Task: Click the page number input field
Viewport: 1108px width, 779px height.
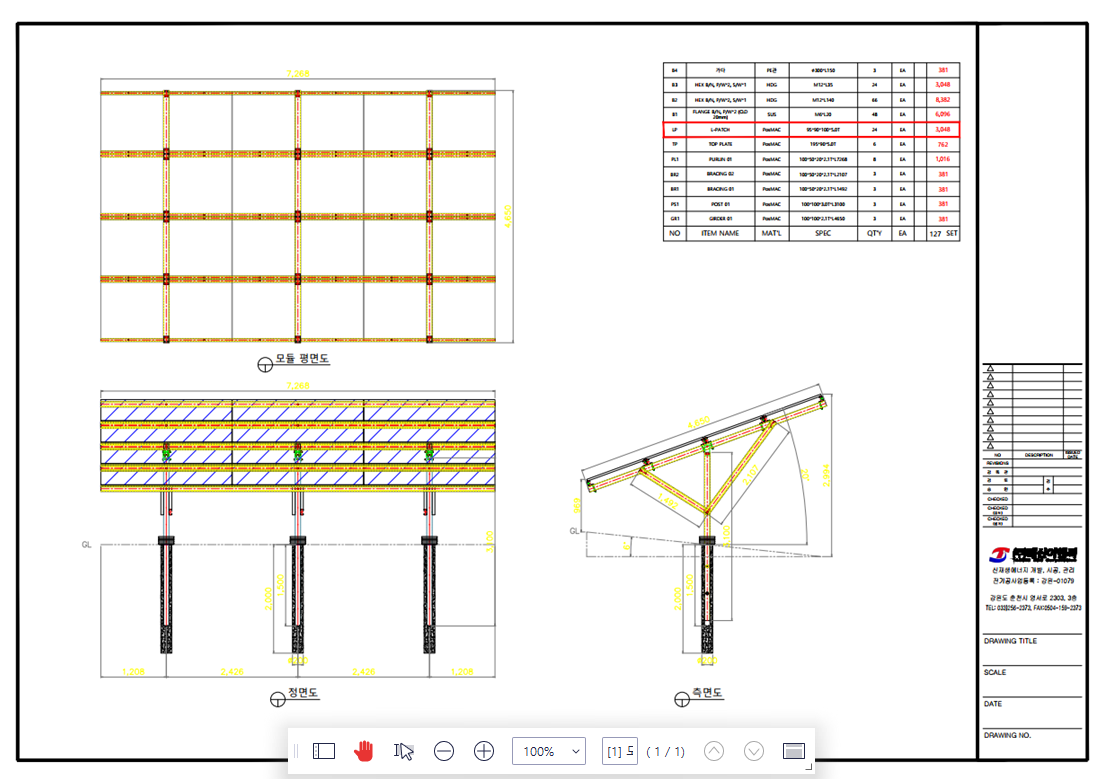Action: [x=619, y=751]
